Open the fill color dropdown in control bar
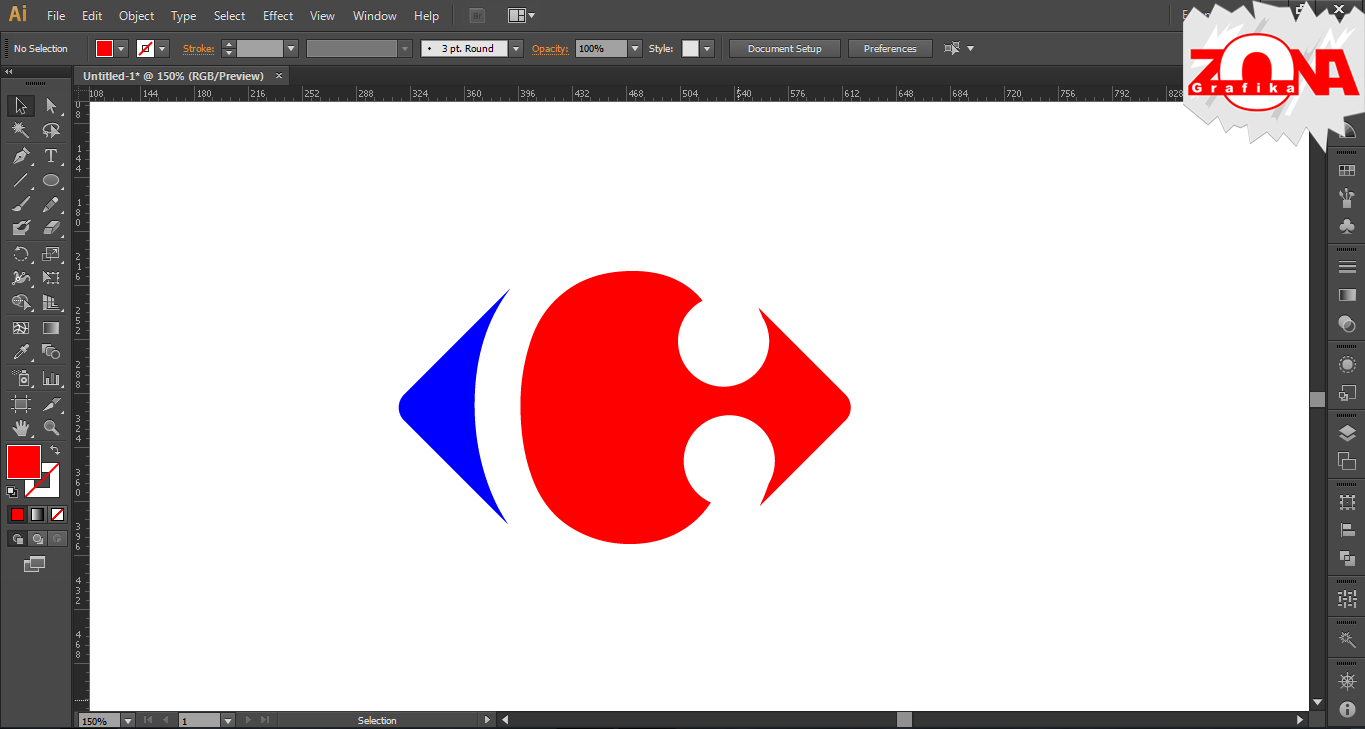This screenshot has width=1365, height=729. pyautogui.click(x=122, y=48)
